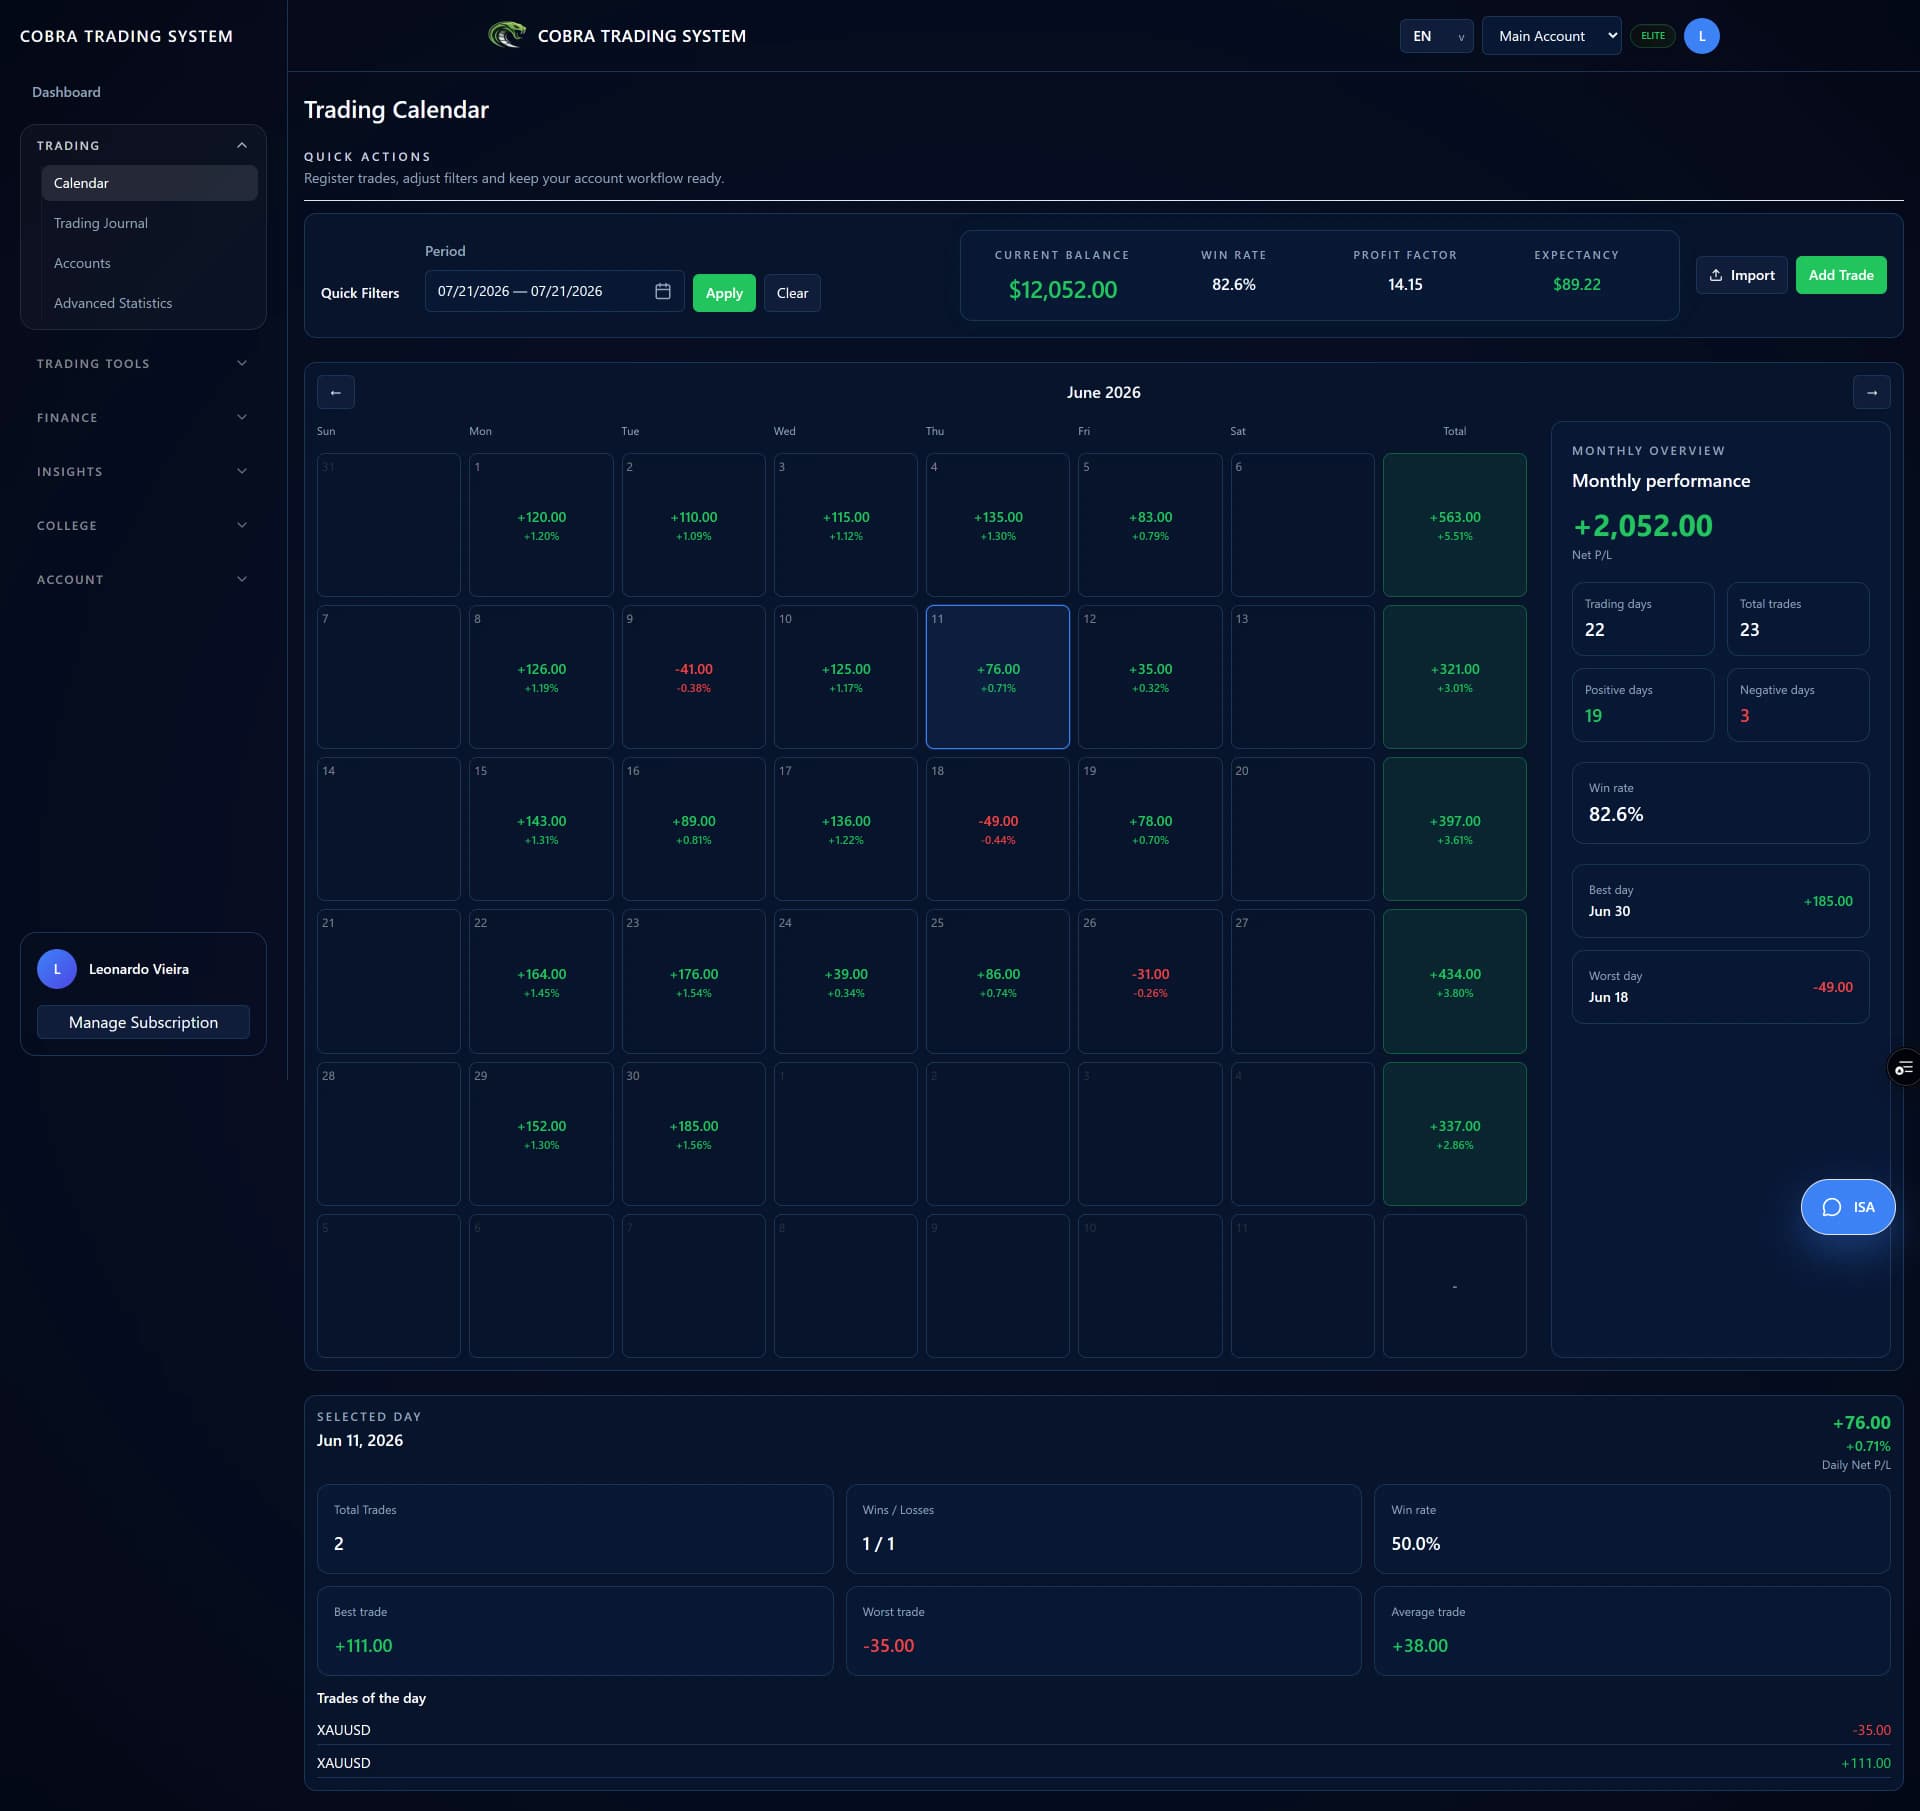The width and height of the screenshot is (1920, 1811).
Task: Collapse the Trading sidebar section
Action: 143,146
